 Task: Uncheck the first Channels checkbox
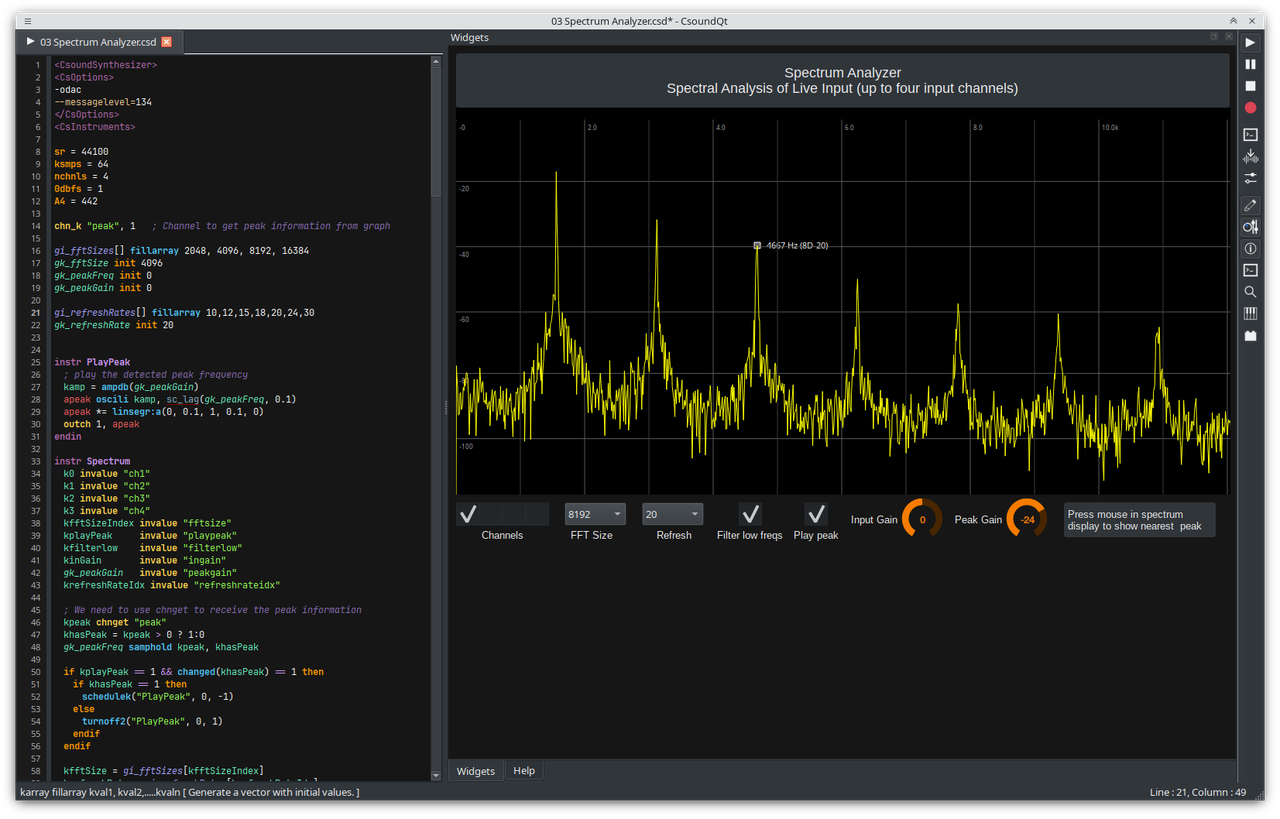pos(467,514)
